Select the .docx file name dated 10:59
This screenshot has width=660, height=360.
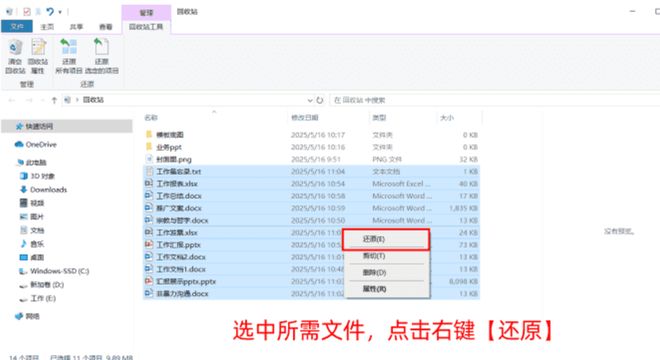(179, 208)
